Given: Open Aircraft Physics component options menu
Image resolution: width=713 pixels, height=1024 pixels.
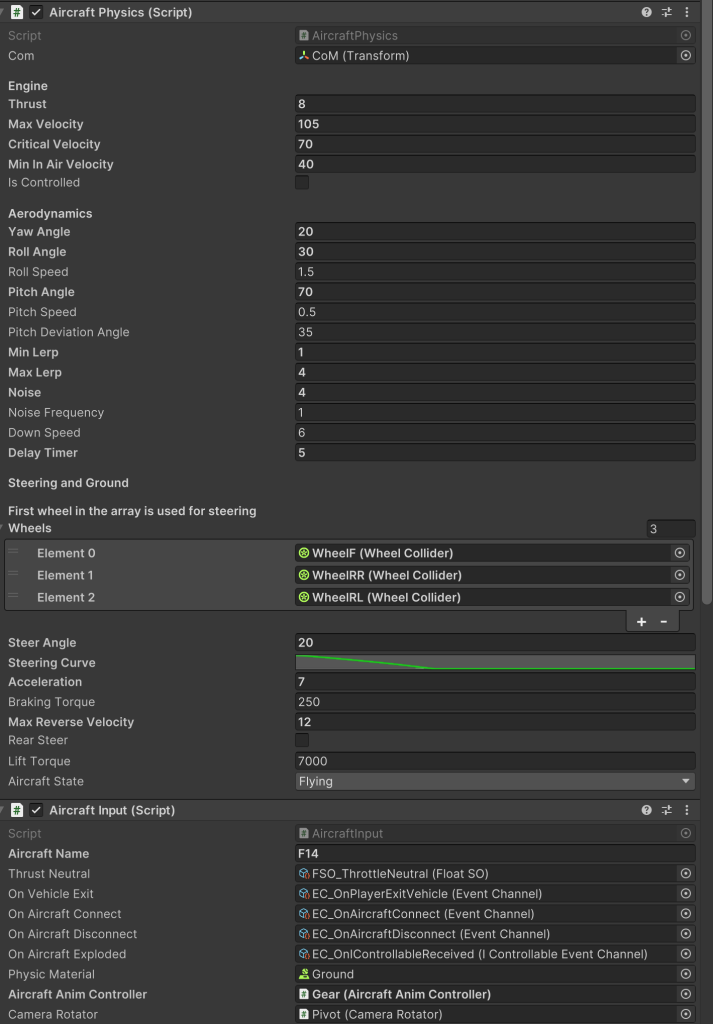Looking at the screenshot, I should (x=687, y=13).
